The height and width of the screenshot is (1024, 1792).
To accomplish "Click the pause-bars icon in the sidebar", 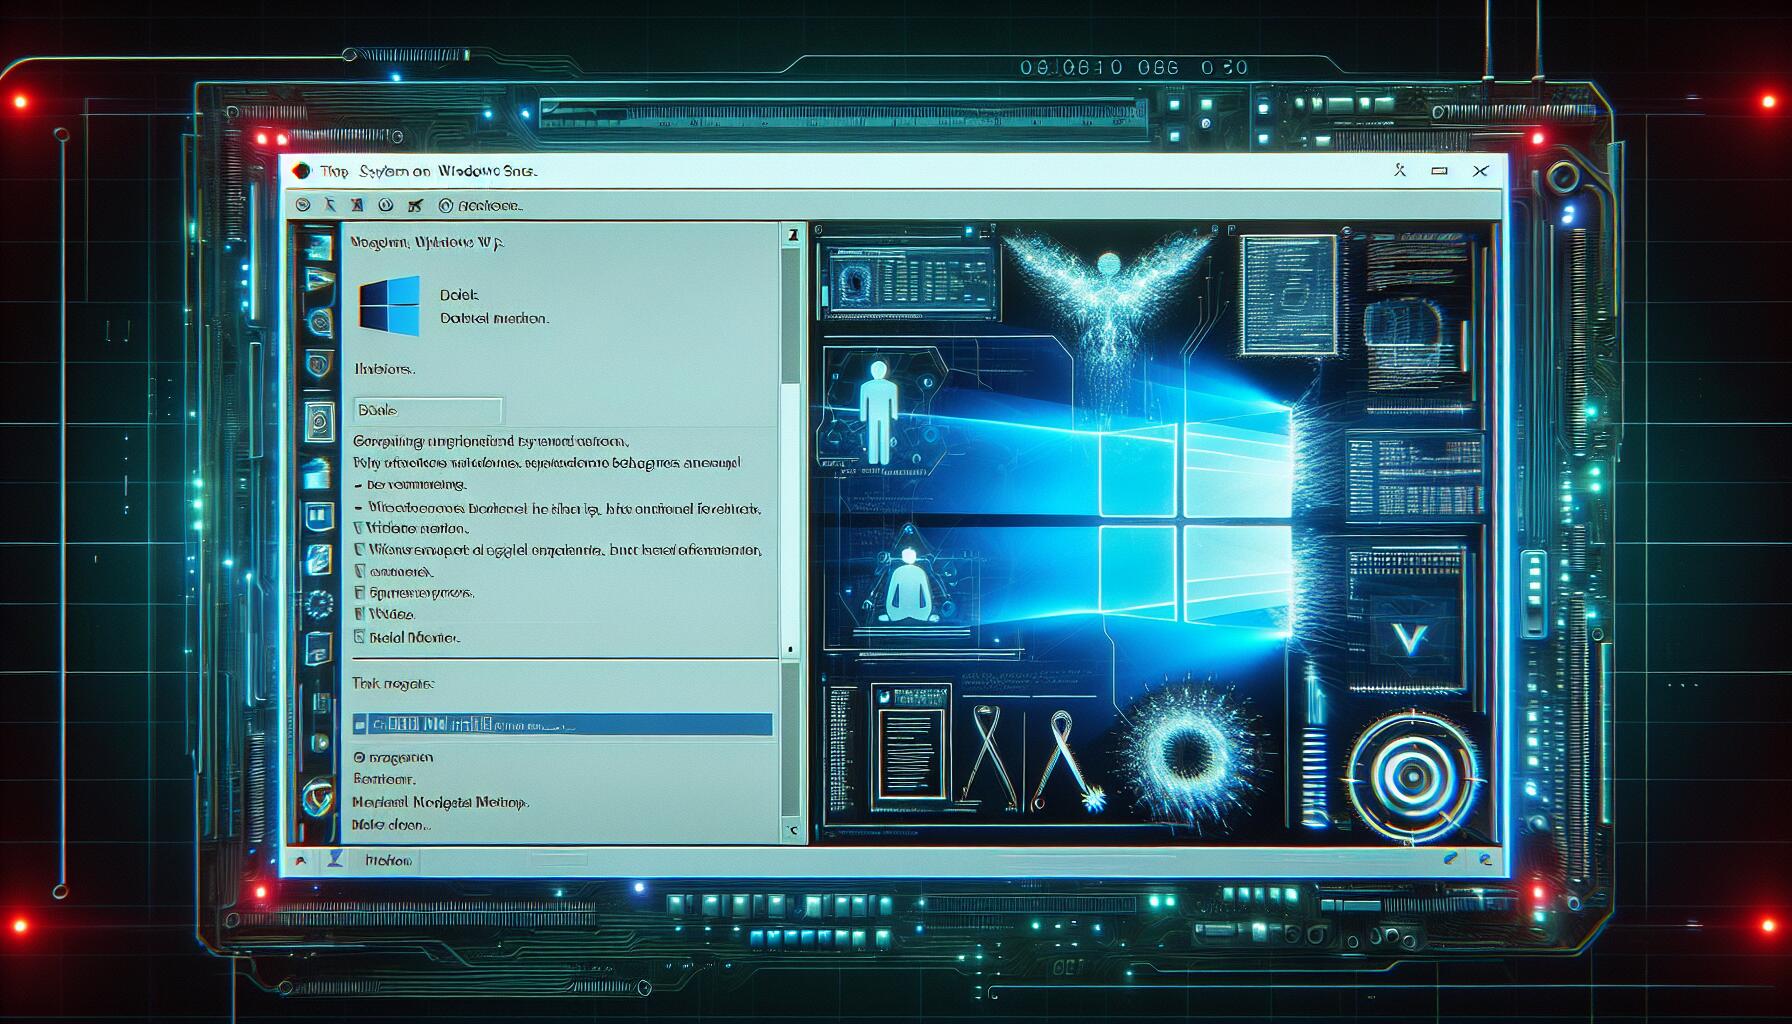I will pos(318,517).
